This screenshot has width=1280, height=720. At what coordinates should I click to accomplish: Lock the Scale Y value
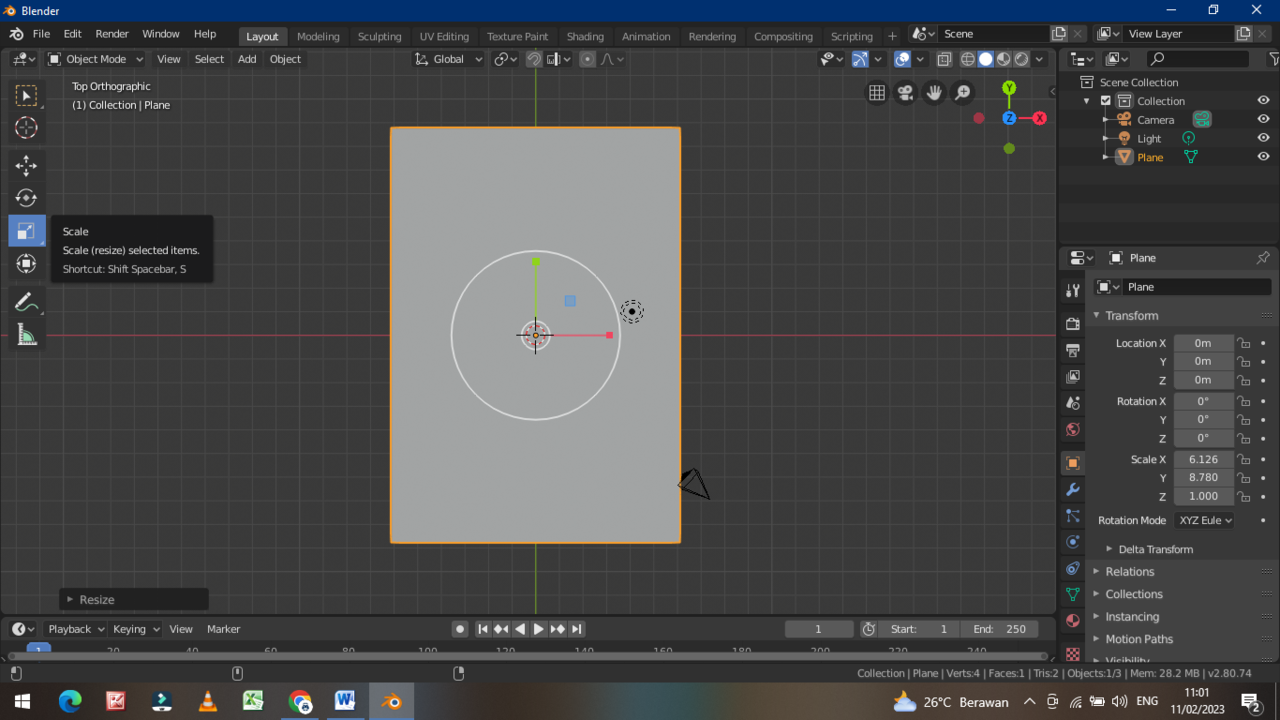1243,478
